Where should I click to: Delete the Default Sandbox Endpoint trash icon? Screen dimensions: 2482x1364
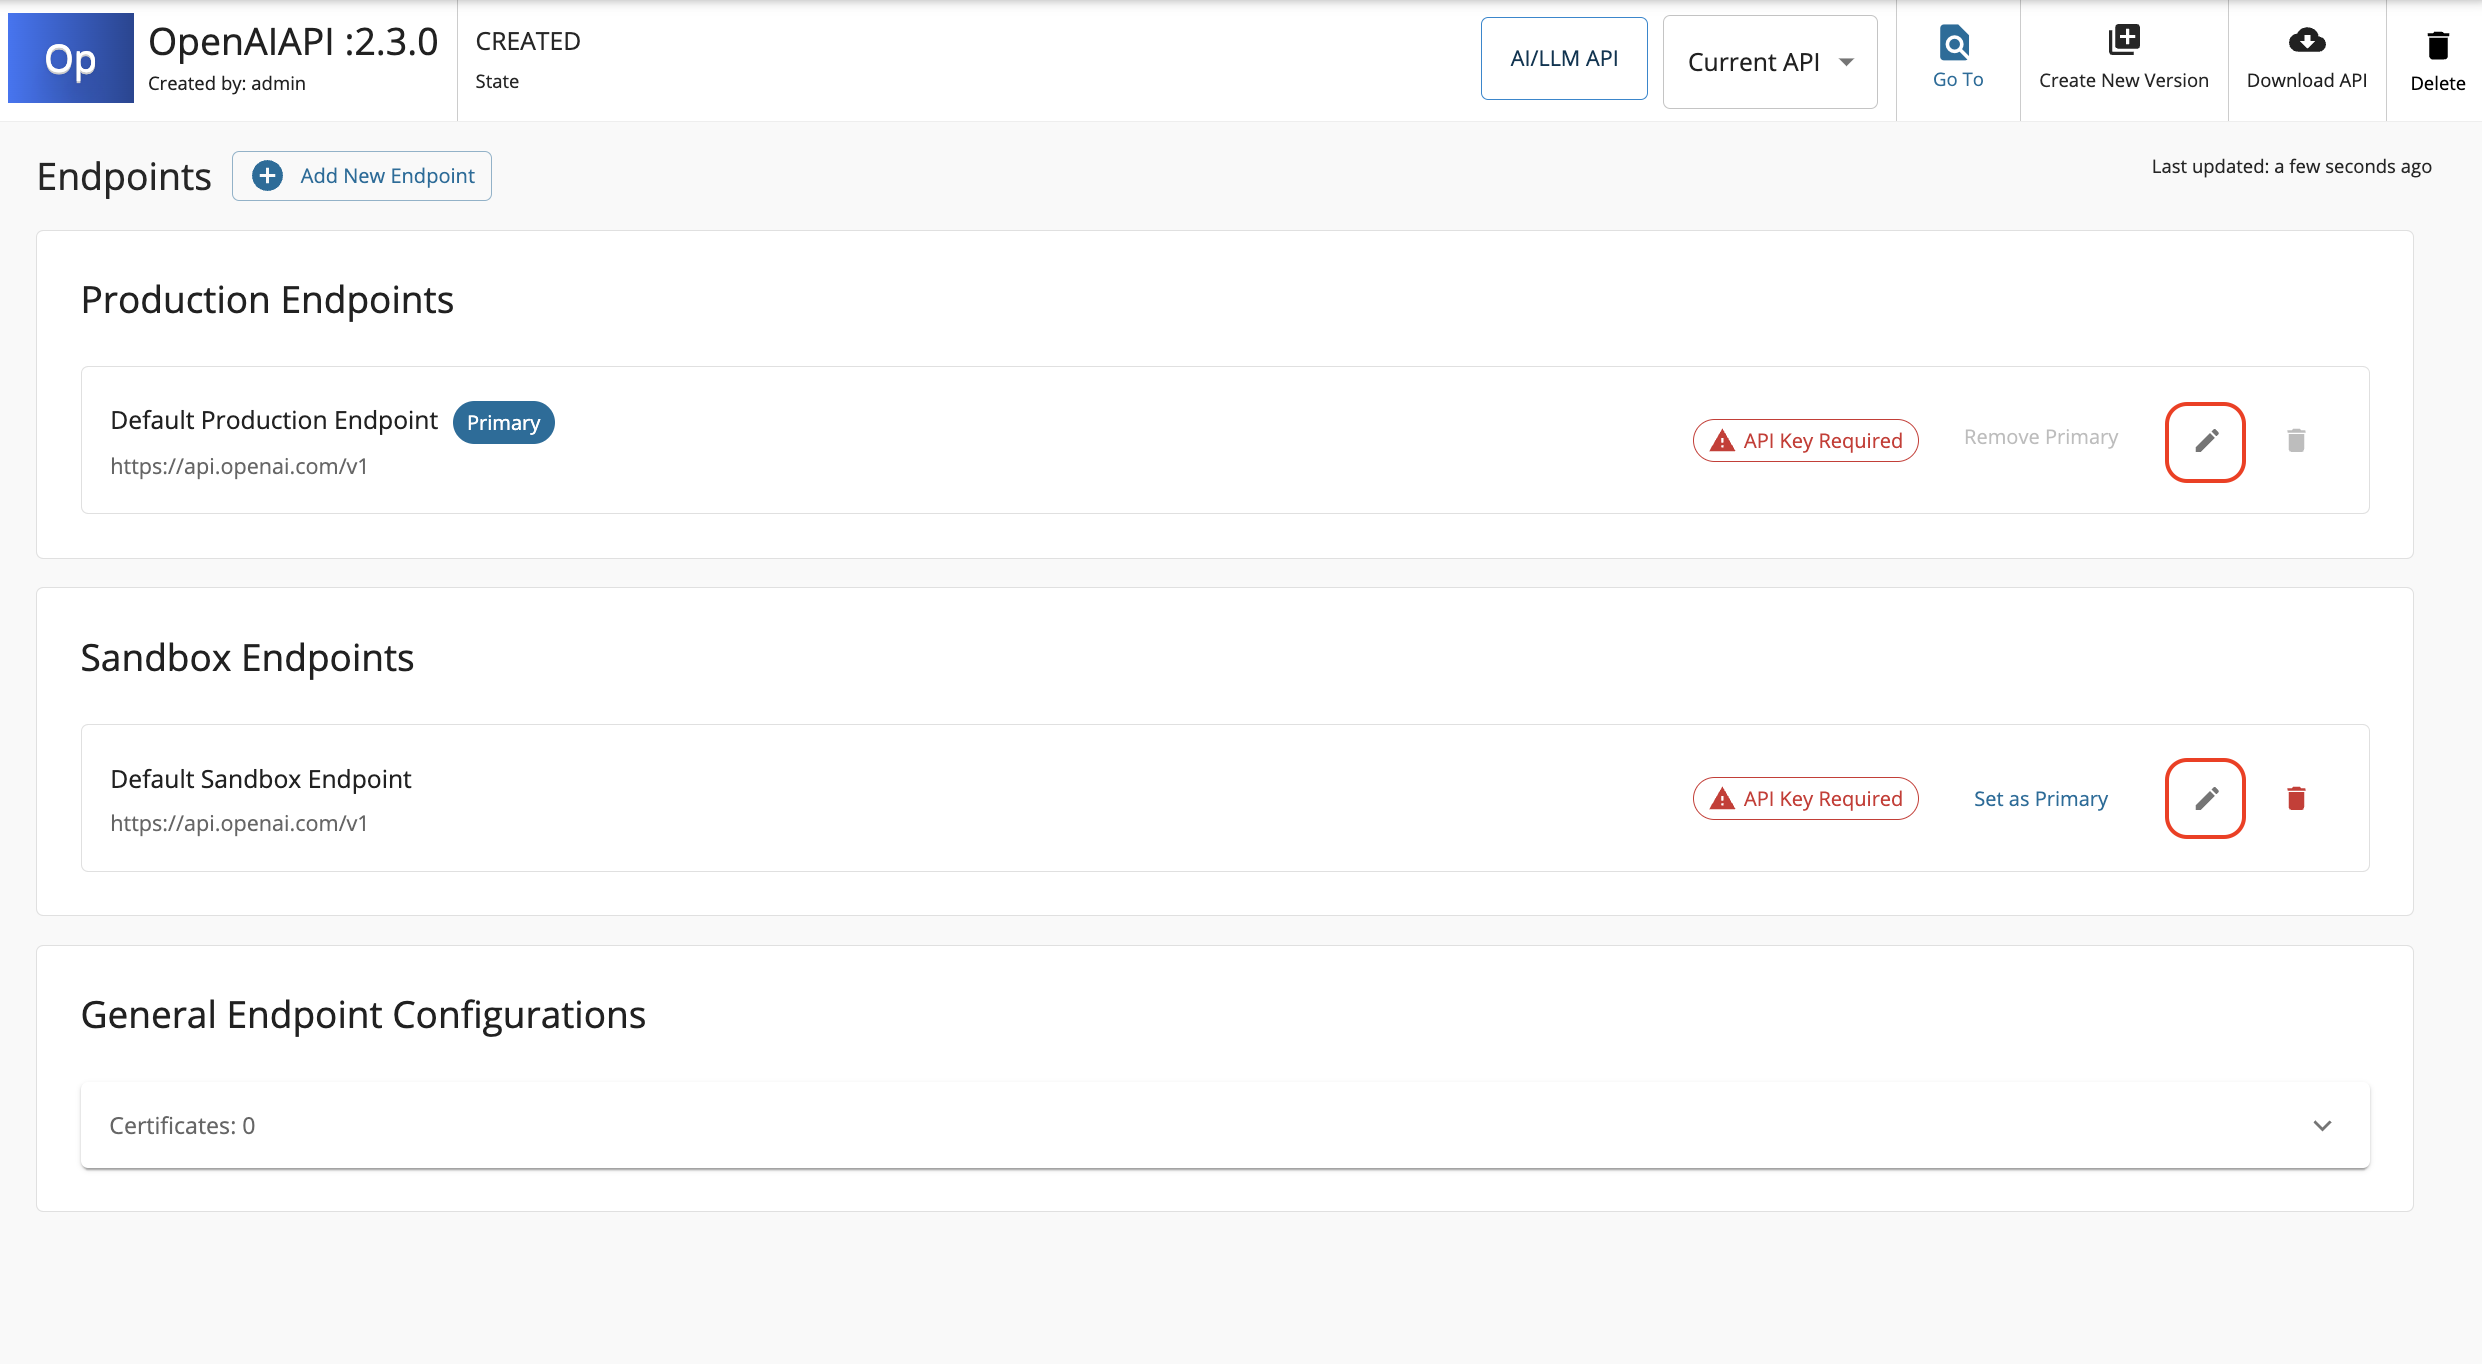[x=2296, y=798]
